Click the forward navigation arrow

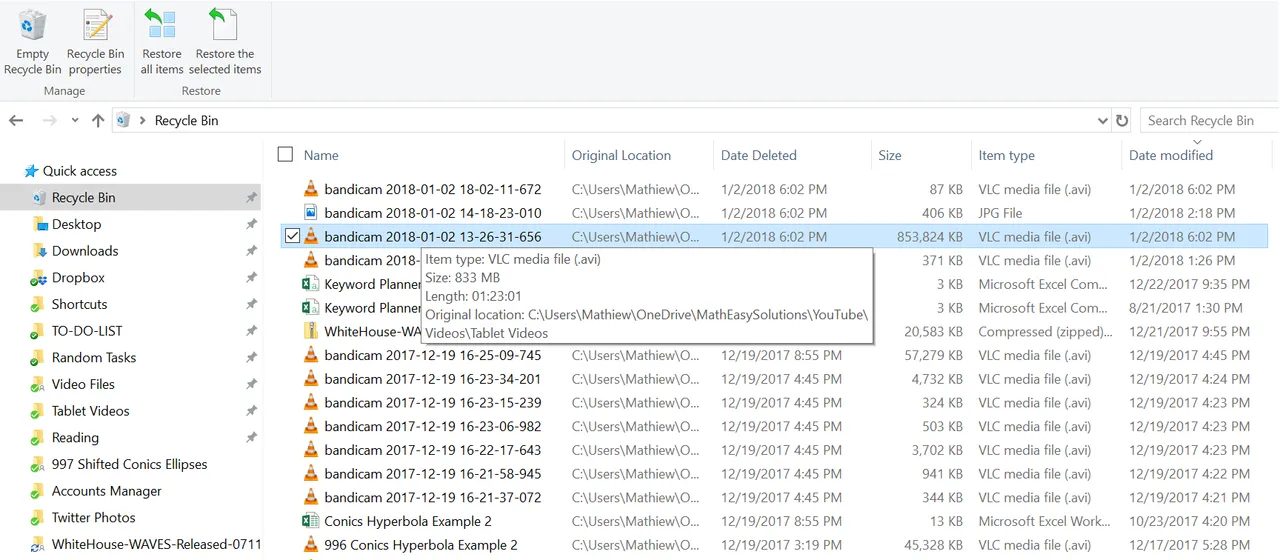tap(49, 120)
